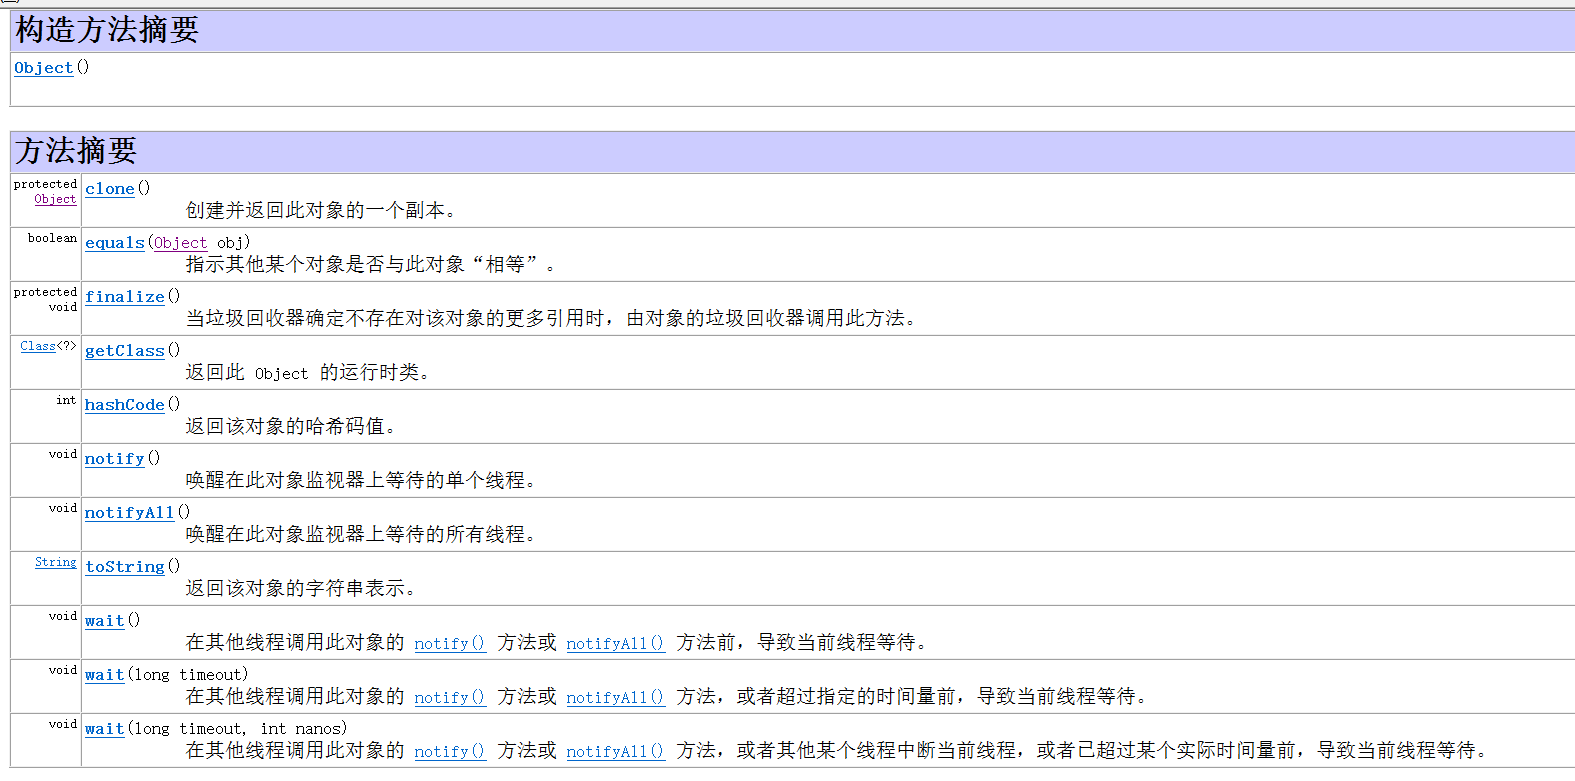
Task: Open the hashCode() method link
Action: click(x=124, y=405)
